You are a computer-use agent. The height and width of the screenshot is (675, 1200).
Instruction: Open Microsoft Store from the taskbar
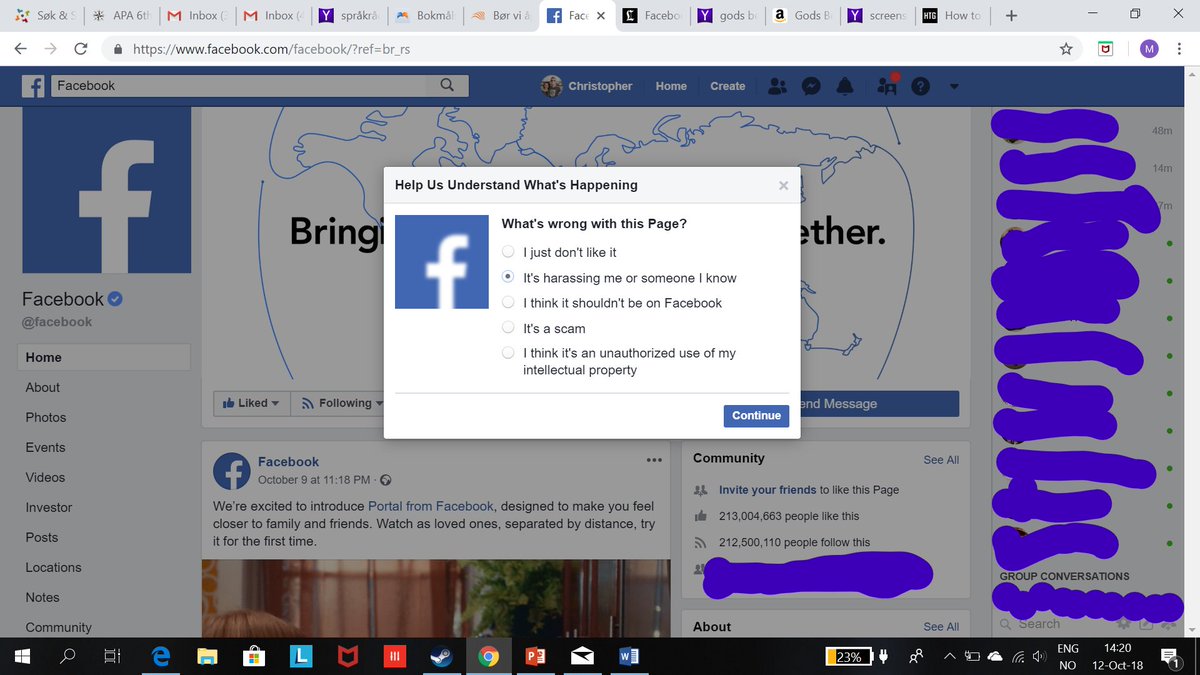point(254,656)
